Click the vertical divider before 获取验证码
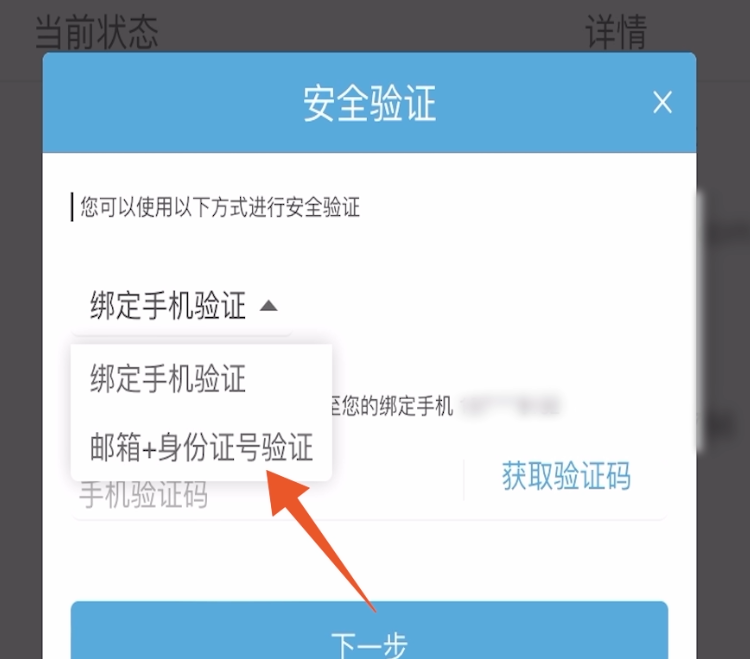The width and height of the screenshot is (750, 659). pyautogui.click(x=463, y=480)
